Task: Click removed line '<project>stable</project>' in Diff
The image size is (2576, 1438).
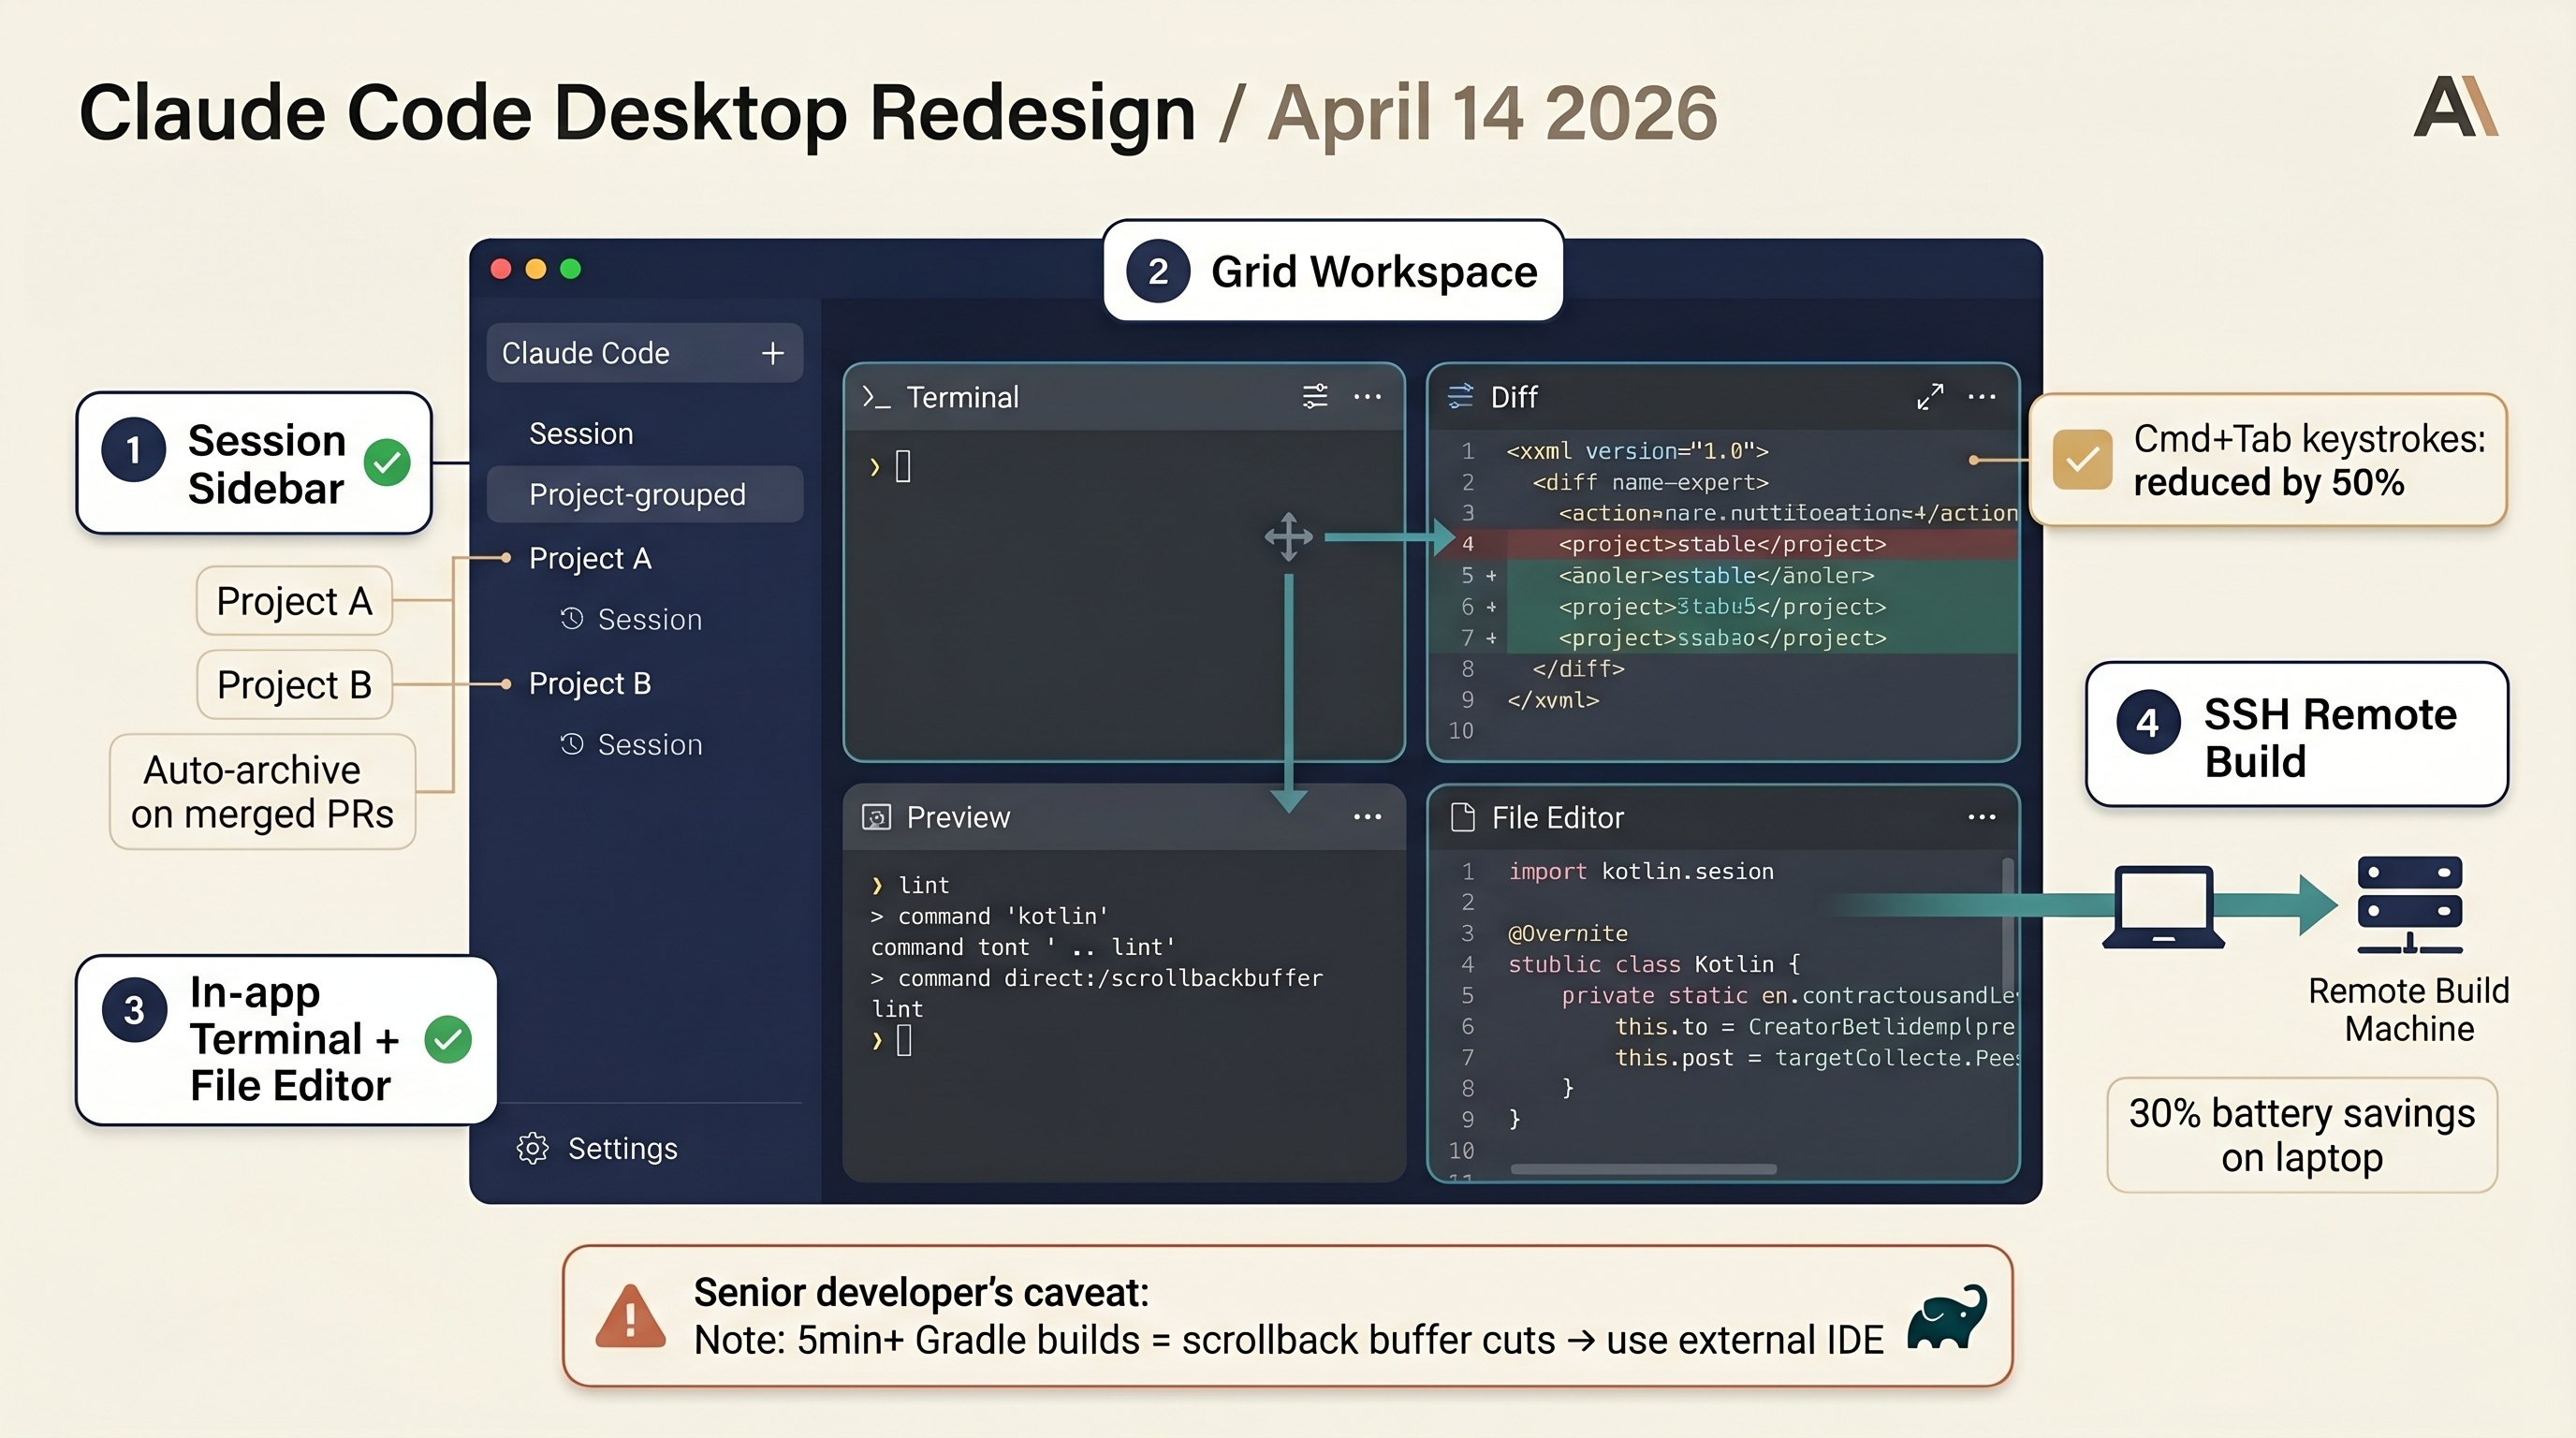Action: click(x=1722, y=544)
